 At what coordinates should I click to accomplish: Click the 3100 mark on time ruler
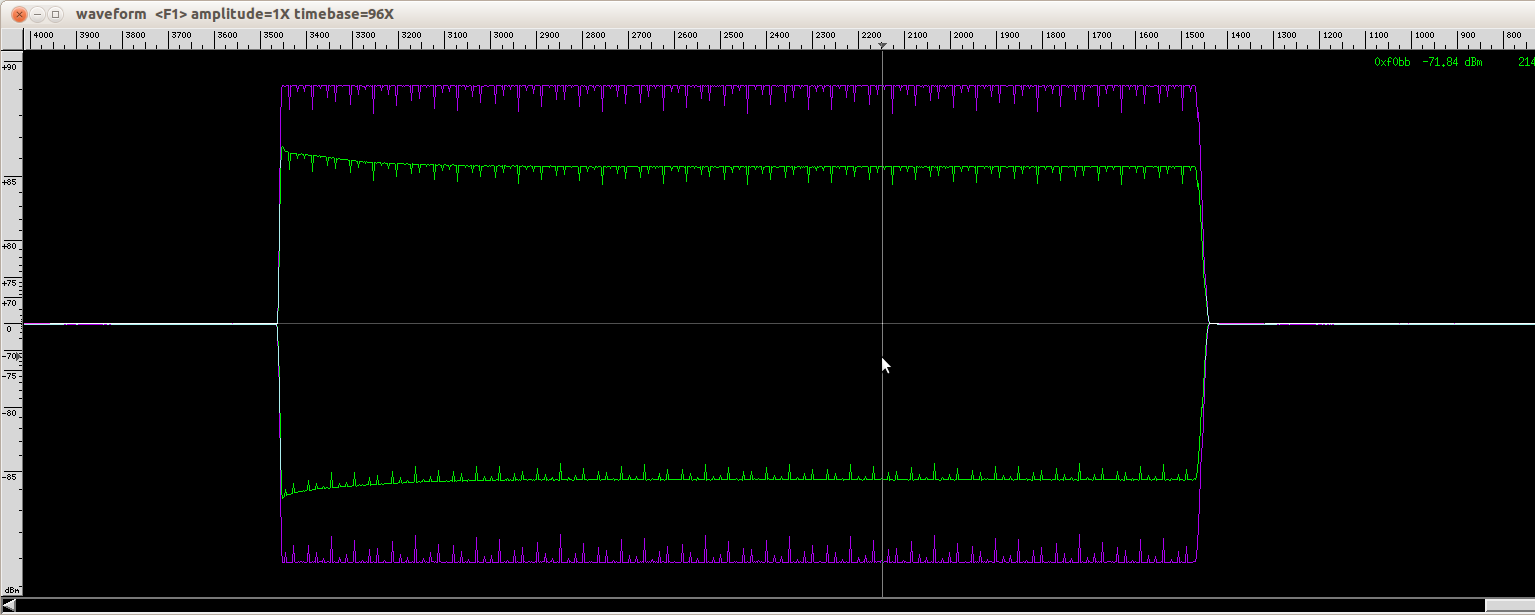[x=457, y=36]
